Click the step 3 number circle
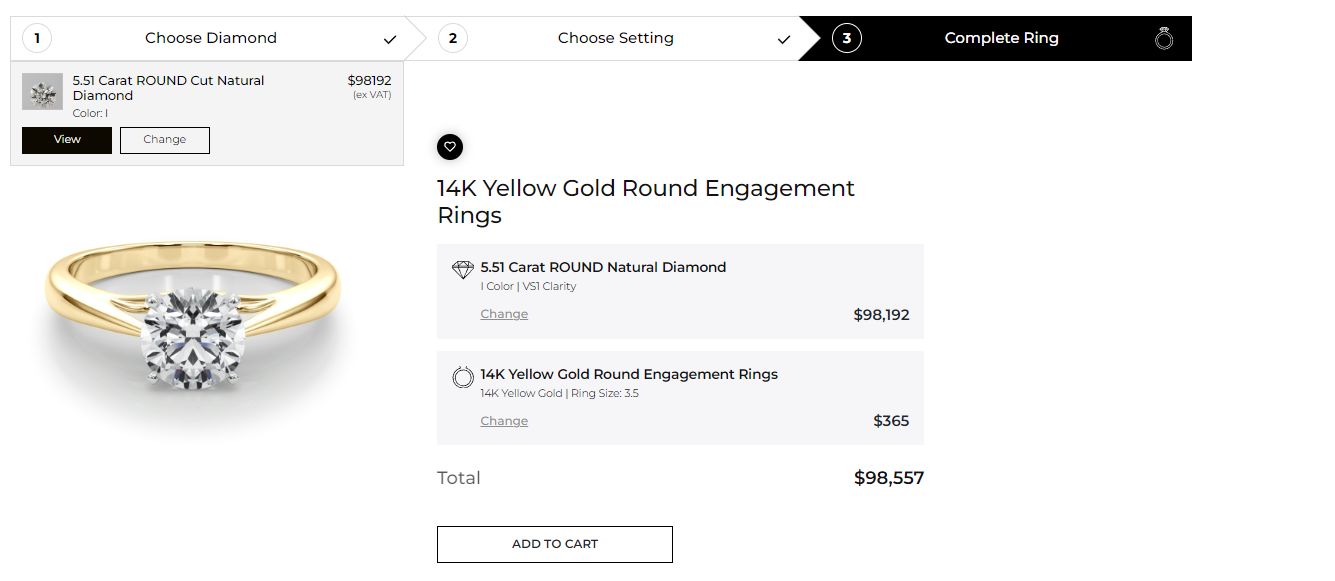 pos(846,39)
